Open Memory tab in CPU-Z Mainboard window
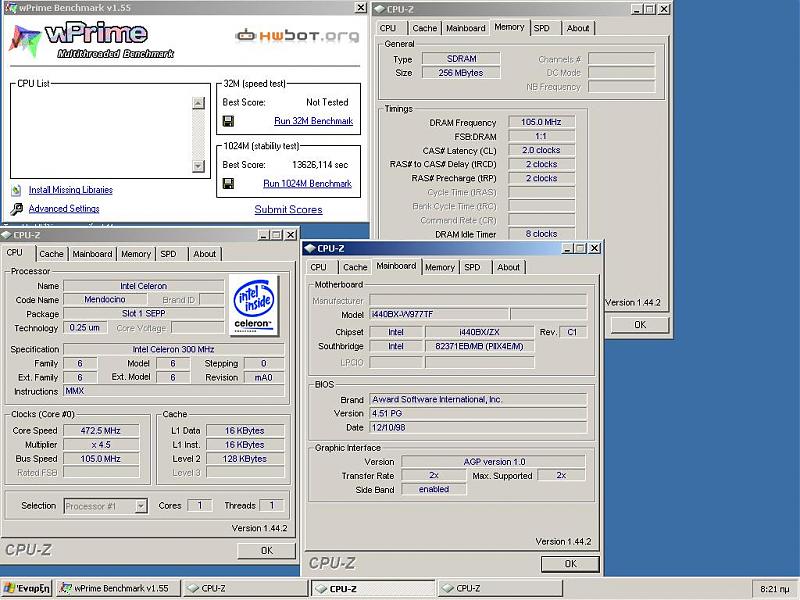The image size is (800, 600). [440, 267]
